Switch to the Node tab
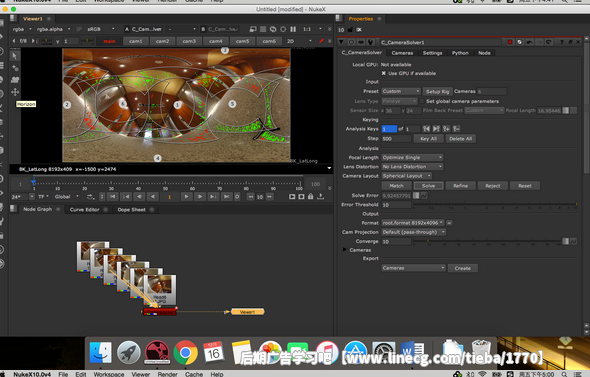 484,53
